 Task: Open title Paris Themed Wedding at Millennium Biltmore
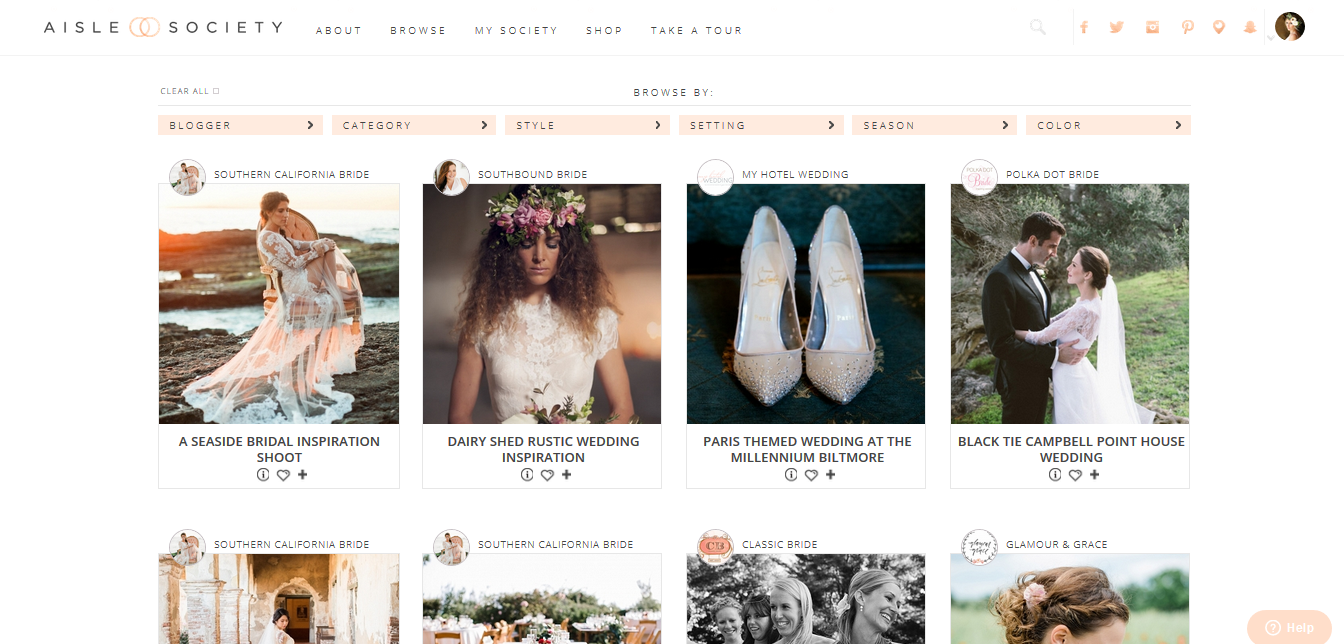(x=807, y=449)
